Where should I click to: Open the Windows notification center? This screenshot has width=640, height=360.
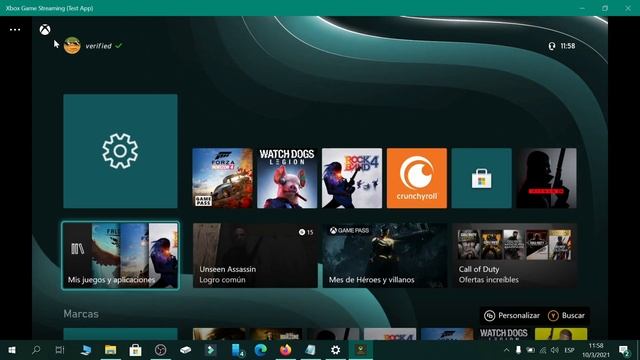pos(624,351)
